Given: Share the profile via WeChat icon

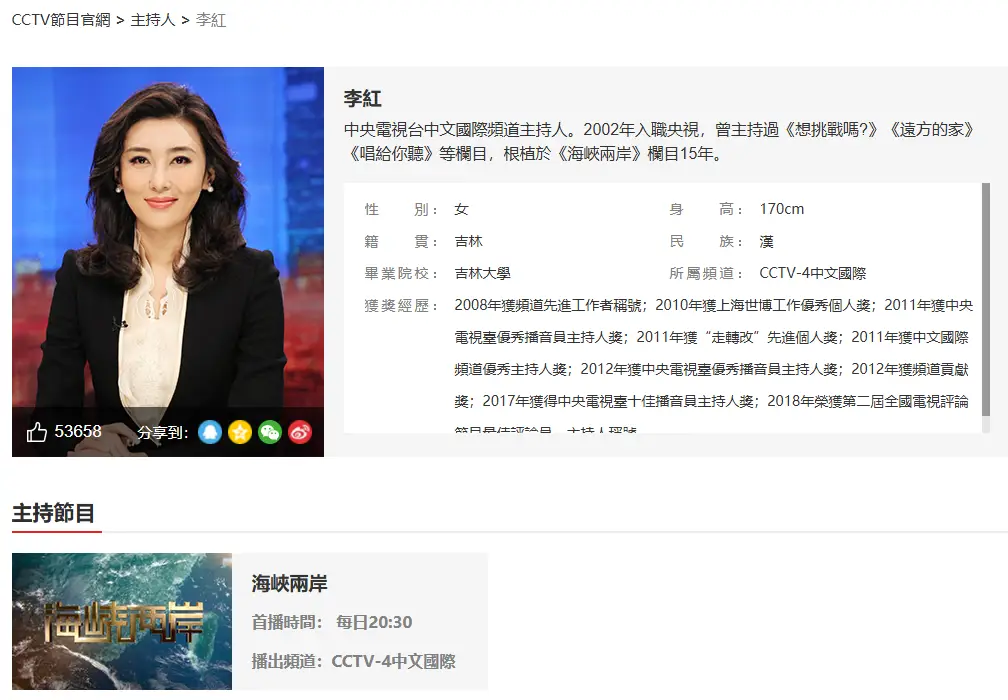Looking at the screenshot, I should (270, 432).
